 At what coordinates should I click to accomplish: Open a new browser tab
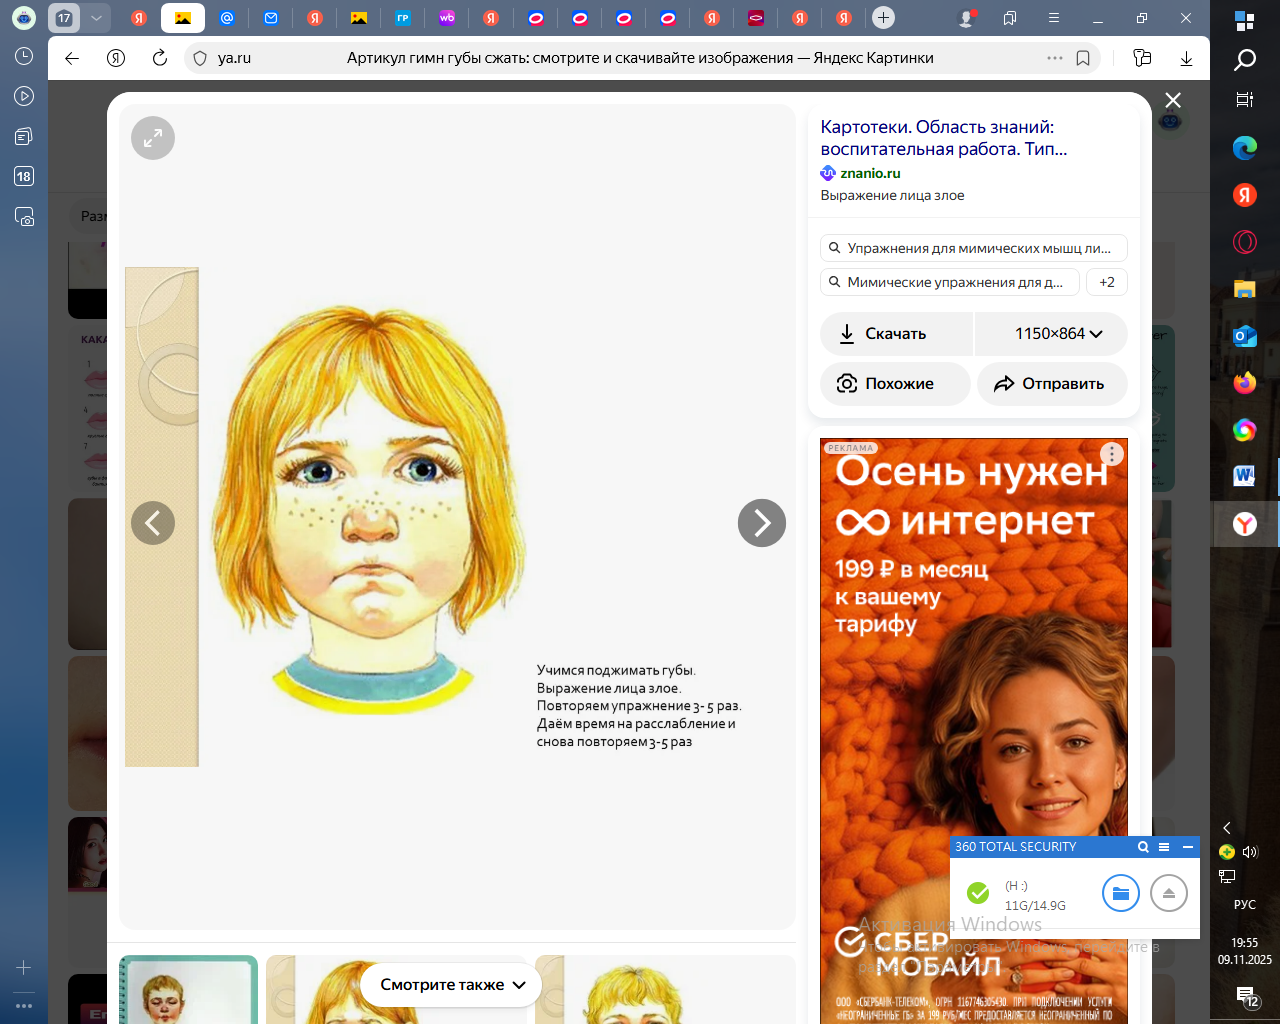(883, 18)
